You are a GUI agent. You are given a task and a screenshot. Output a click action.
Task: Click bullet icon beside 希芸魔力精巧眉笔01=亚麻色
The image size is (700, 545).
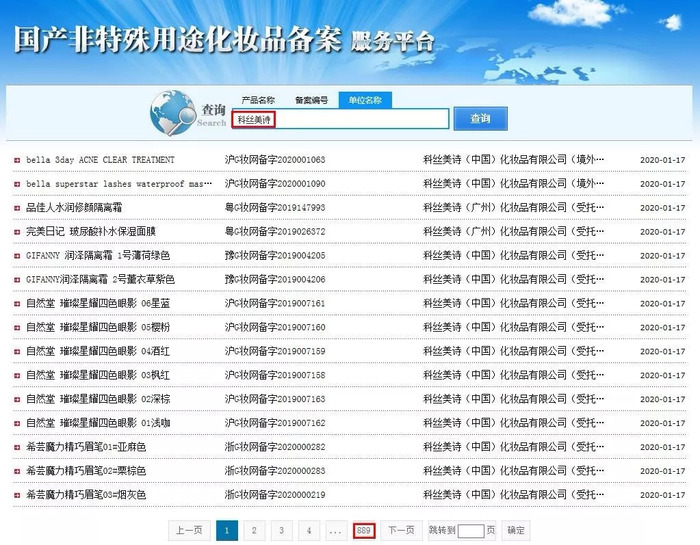point(17,447)
